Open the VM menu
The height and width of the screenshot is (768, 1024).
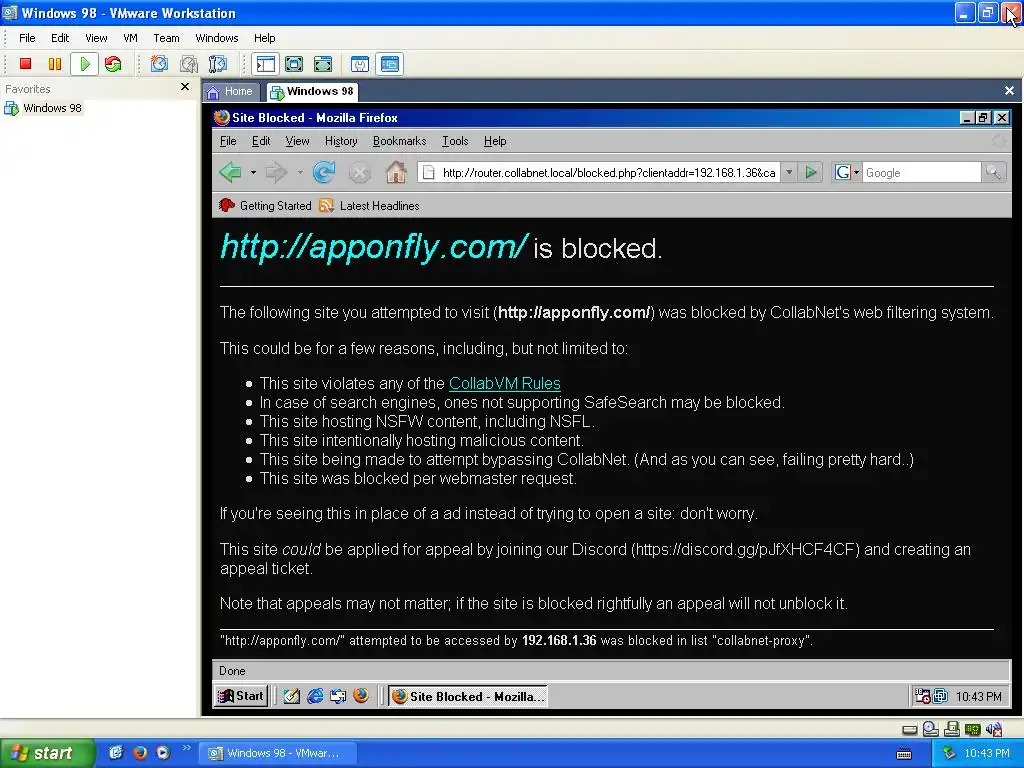click(131, 38)
